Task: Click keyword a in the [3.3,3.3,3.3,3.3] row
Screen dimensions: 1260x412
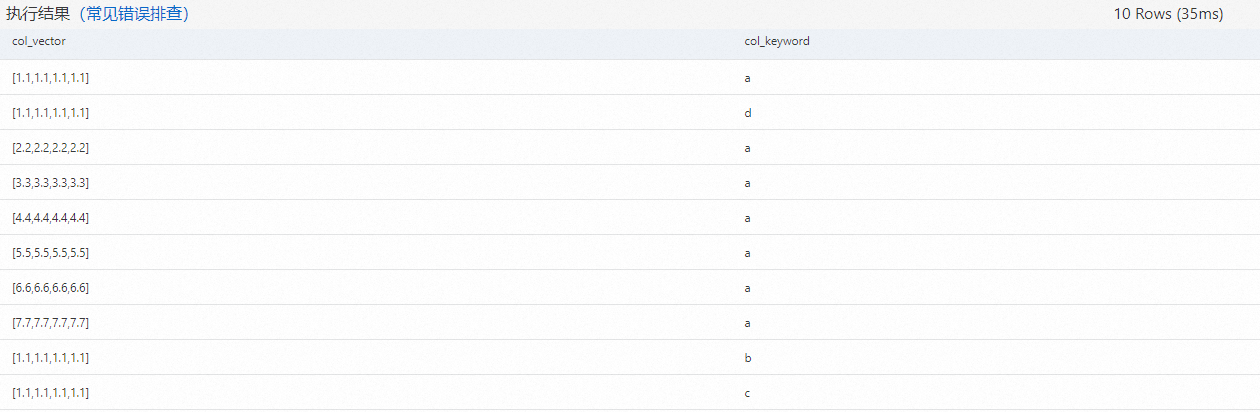Action: pyautogui.click(x=748, y=183)
